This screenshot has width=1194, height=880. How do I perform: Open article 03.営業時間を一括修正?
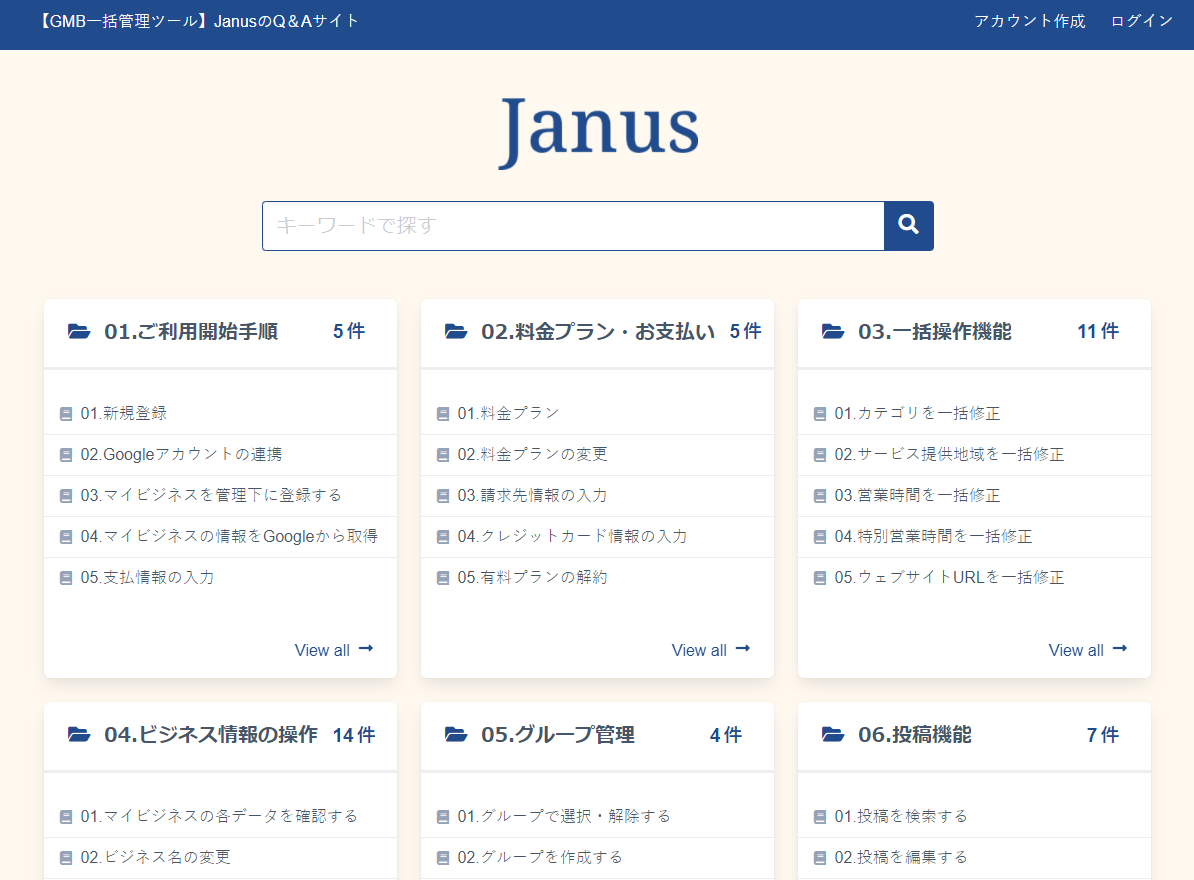[918, 496]
